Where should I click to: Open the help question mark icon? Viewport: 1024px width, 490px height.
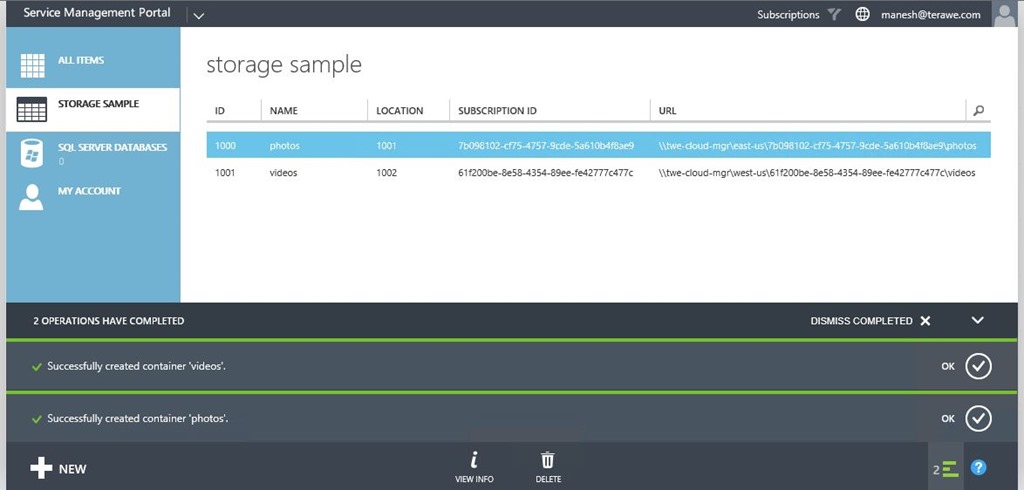(978, 467)
